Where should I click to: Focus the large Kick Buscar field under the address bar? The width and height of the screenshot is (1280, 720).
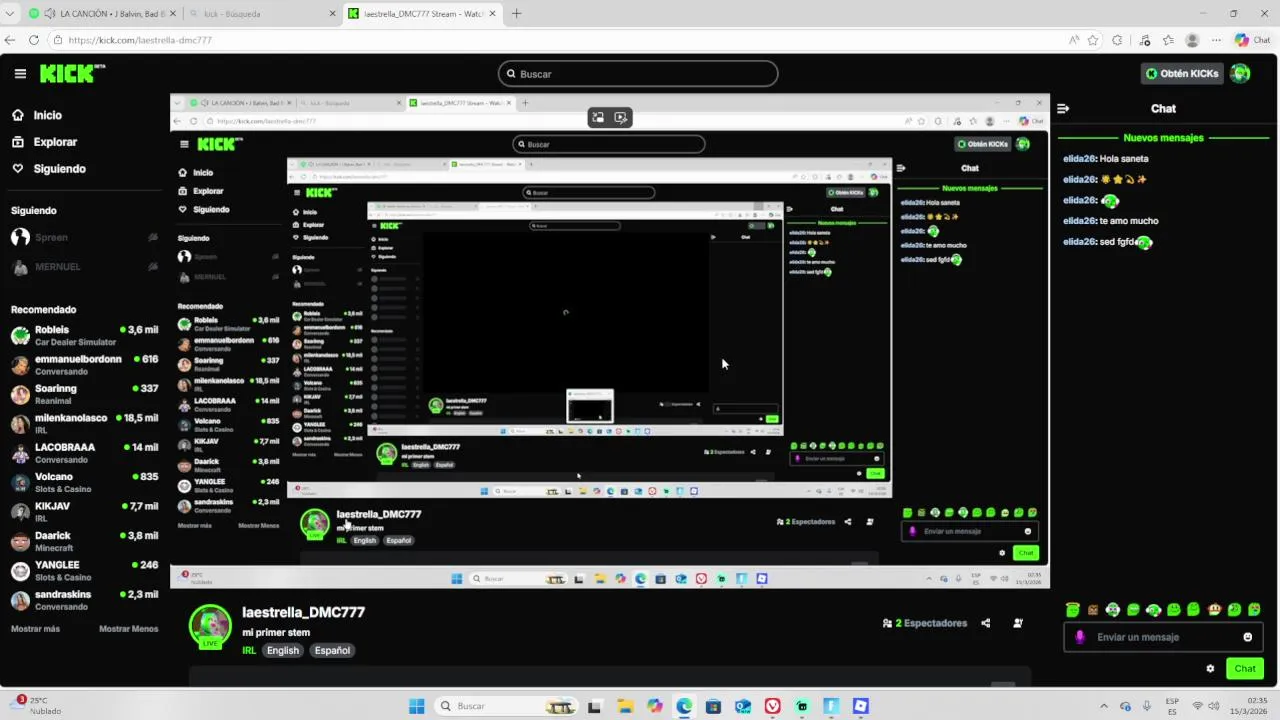638,74
